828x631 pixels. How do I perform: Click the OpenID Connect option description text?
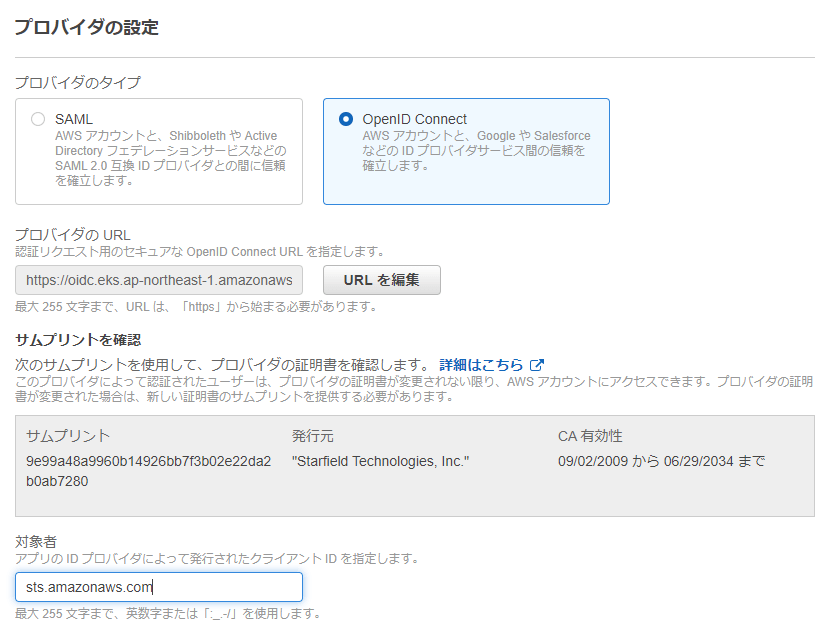(476, 150)
